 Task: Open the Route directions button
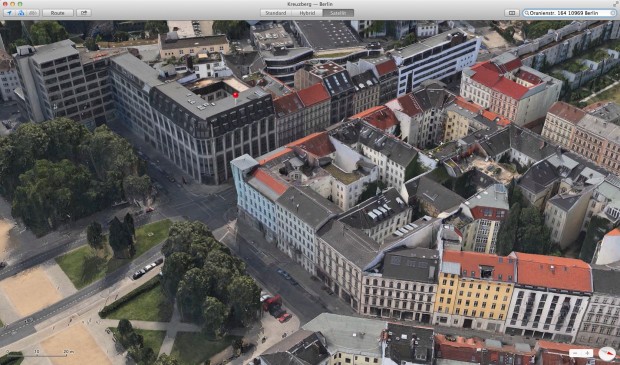(x=58, y=13)
